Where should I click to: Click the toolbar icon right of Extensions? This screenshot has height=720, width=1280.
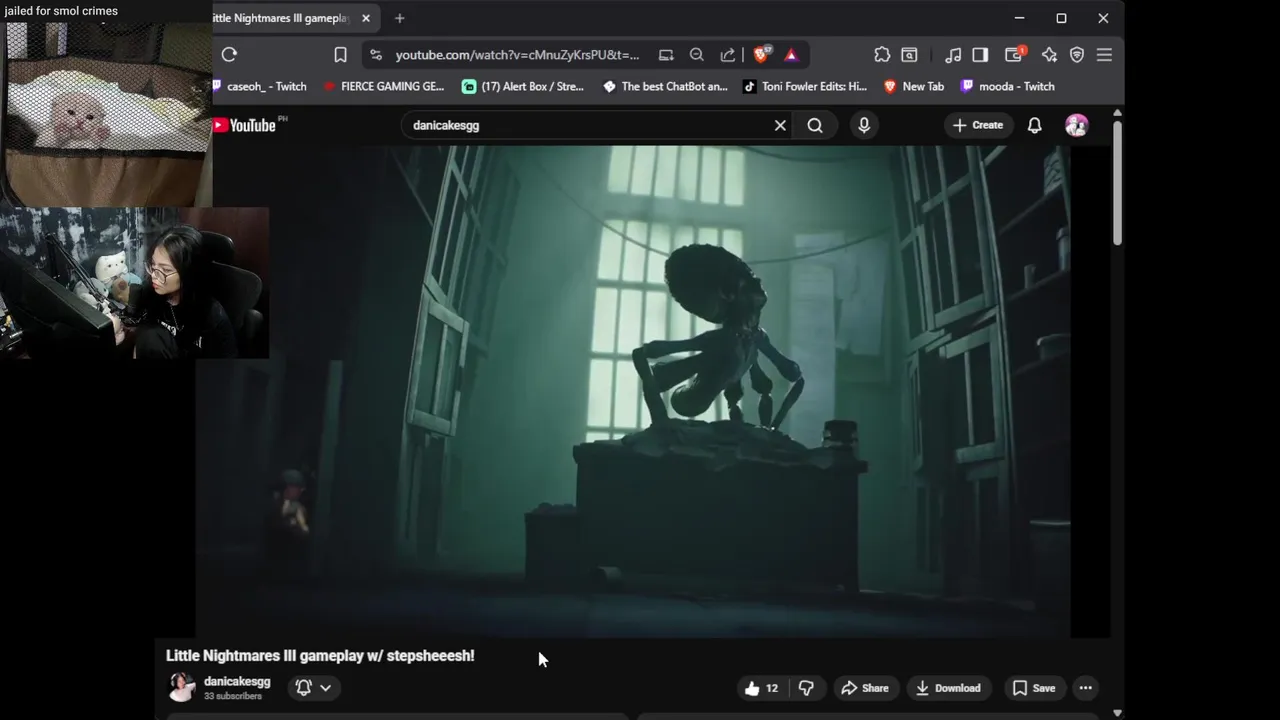click(x=910, y=55)
